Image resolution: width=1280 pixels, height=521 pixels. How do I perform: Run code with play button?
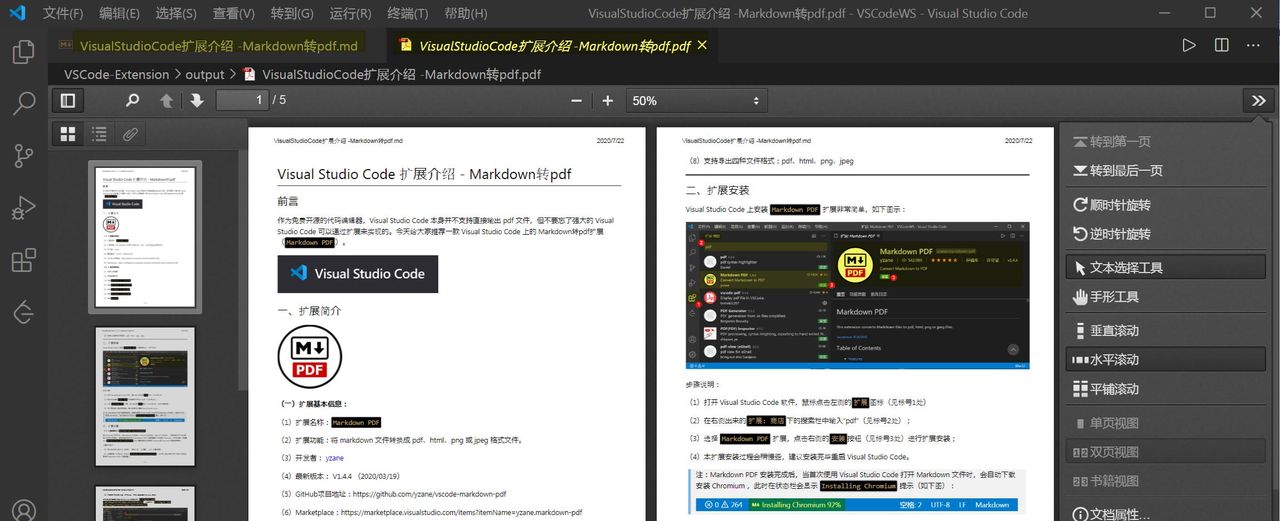point(1189,46)
